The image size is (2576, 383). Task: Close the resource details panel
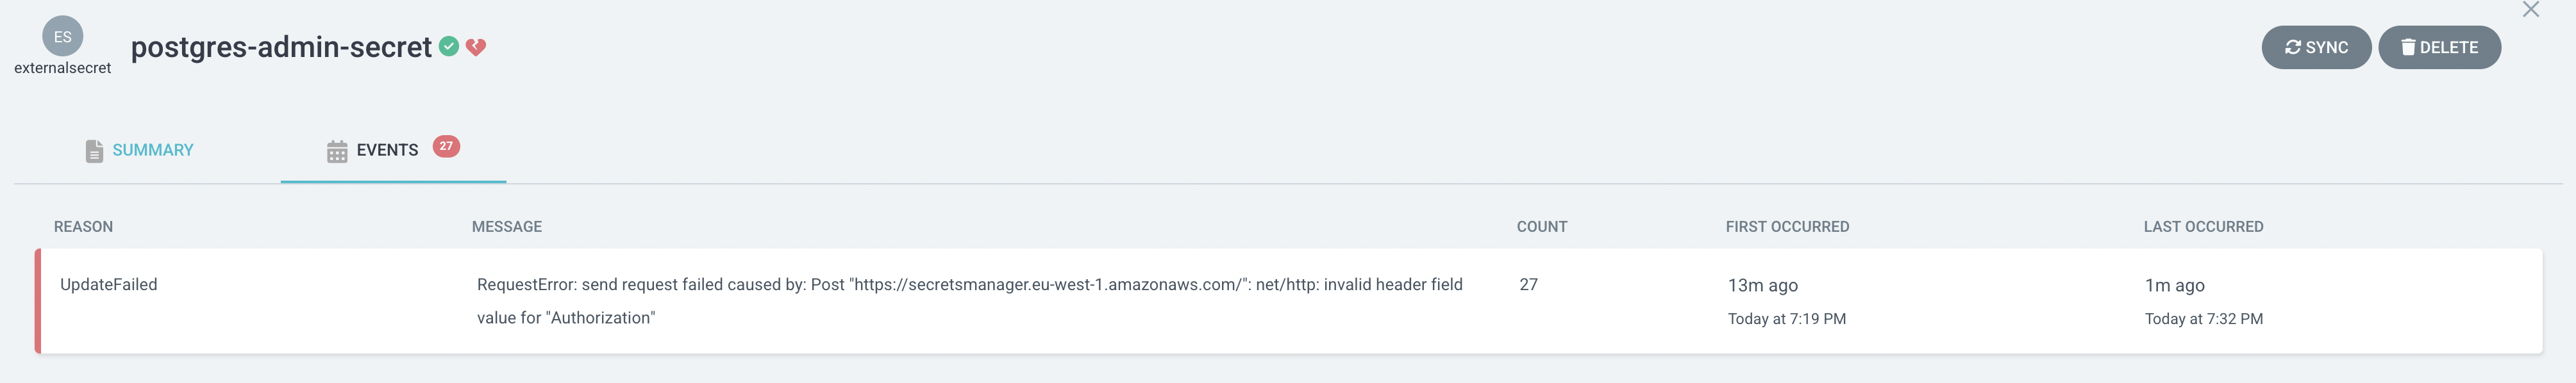pyautogui.click(x=2531, y=10)
